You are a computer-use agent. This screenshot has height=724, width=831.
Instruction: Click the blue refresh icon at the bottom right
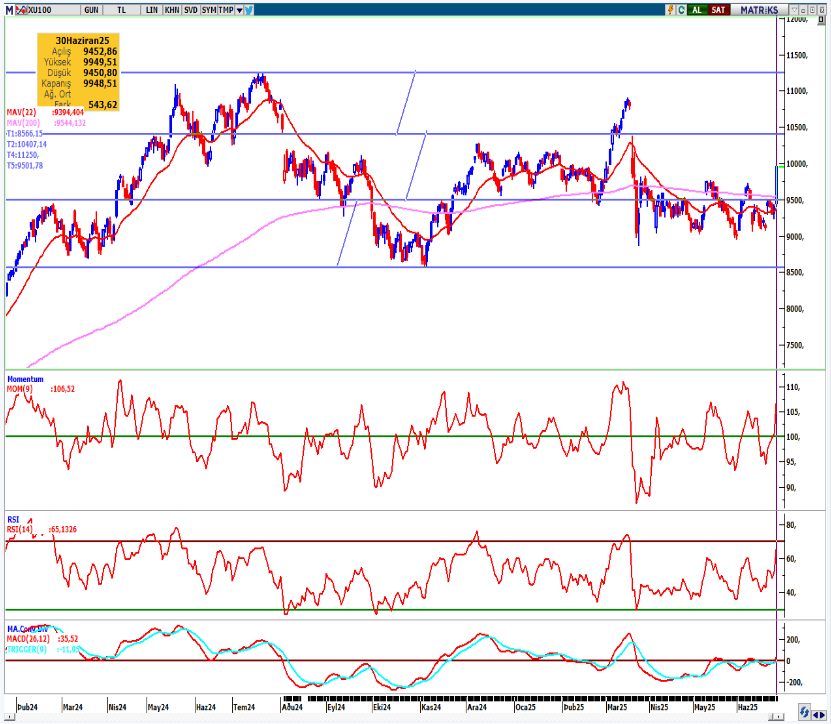806,712
